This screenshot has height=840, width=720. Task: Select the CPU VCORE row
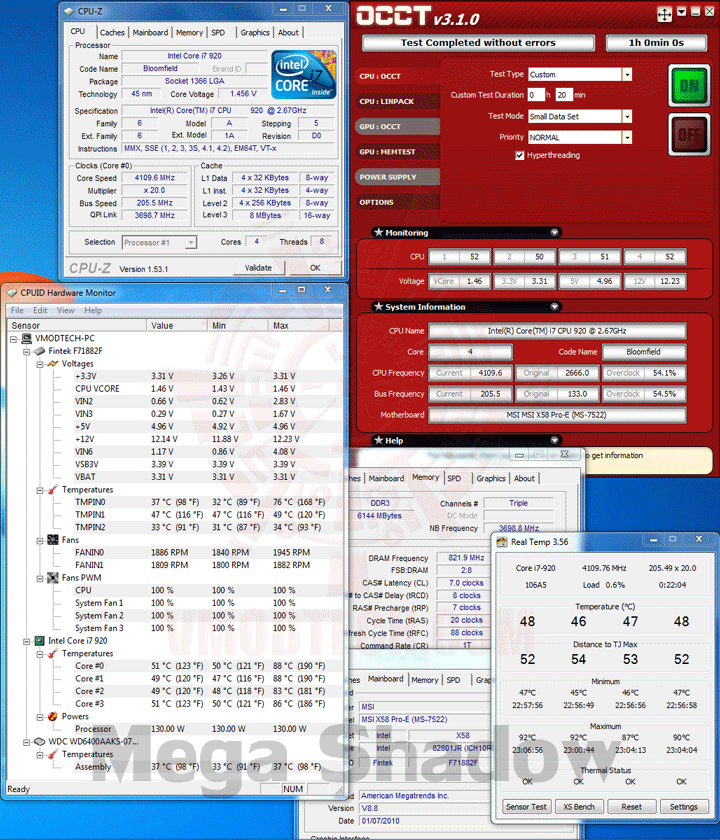click(x=174, y=389)
